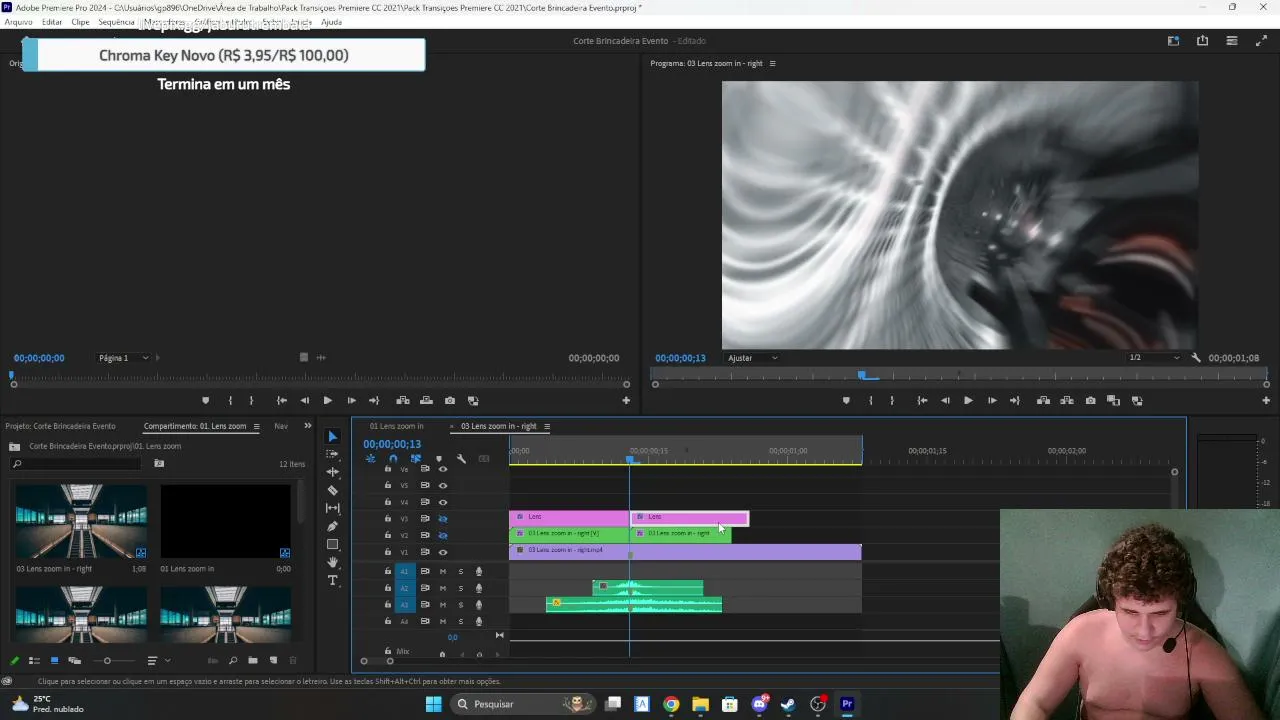Open Workspaces icon in header bar
This screenshot has width=1280, height=720.
click(x=1173, y=41)
